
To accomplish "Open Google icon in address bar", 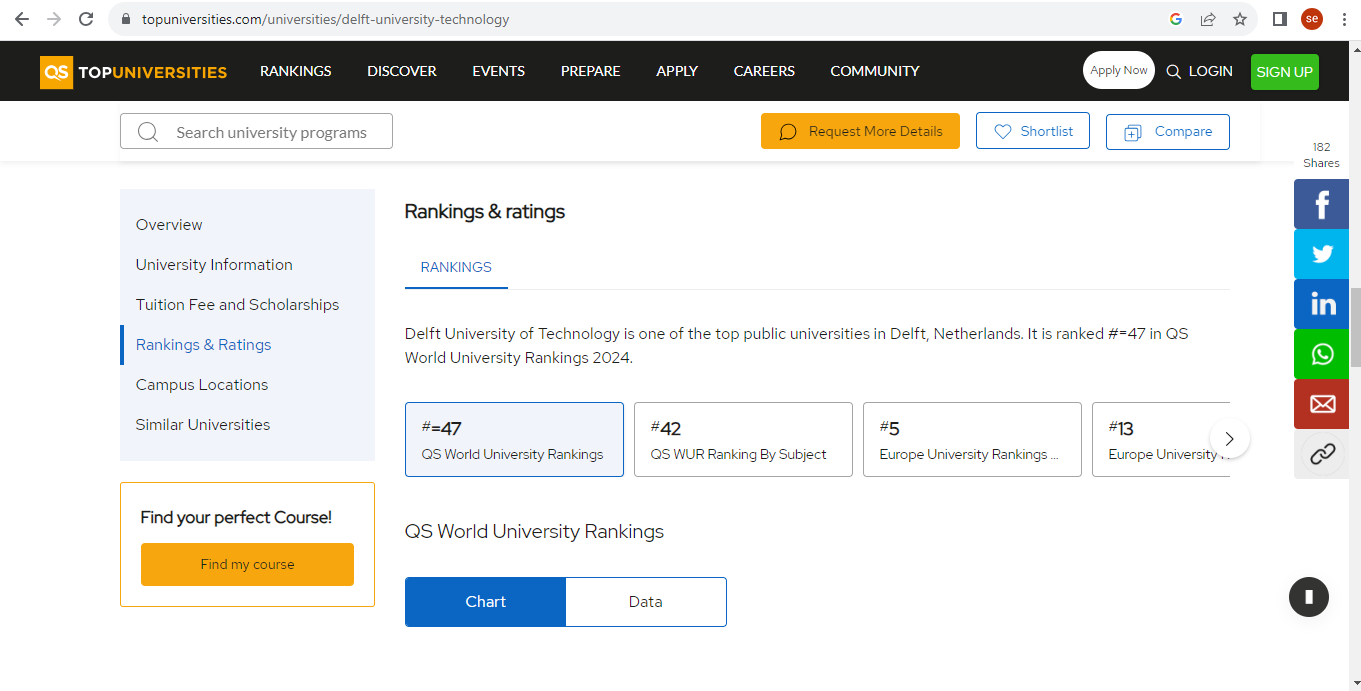I will (1176, 19).
